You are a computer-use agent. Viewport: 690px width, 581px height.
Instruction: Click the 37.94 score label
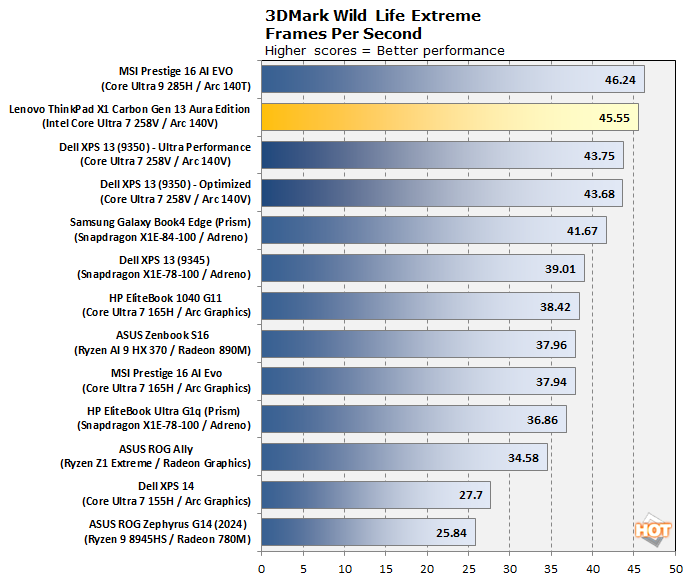[551, 382]
